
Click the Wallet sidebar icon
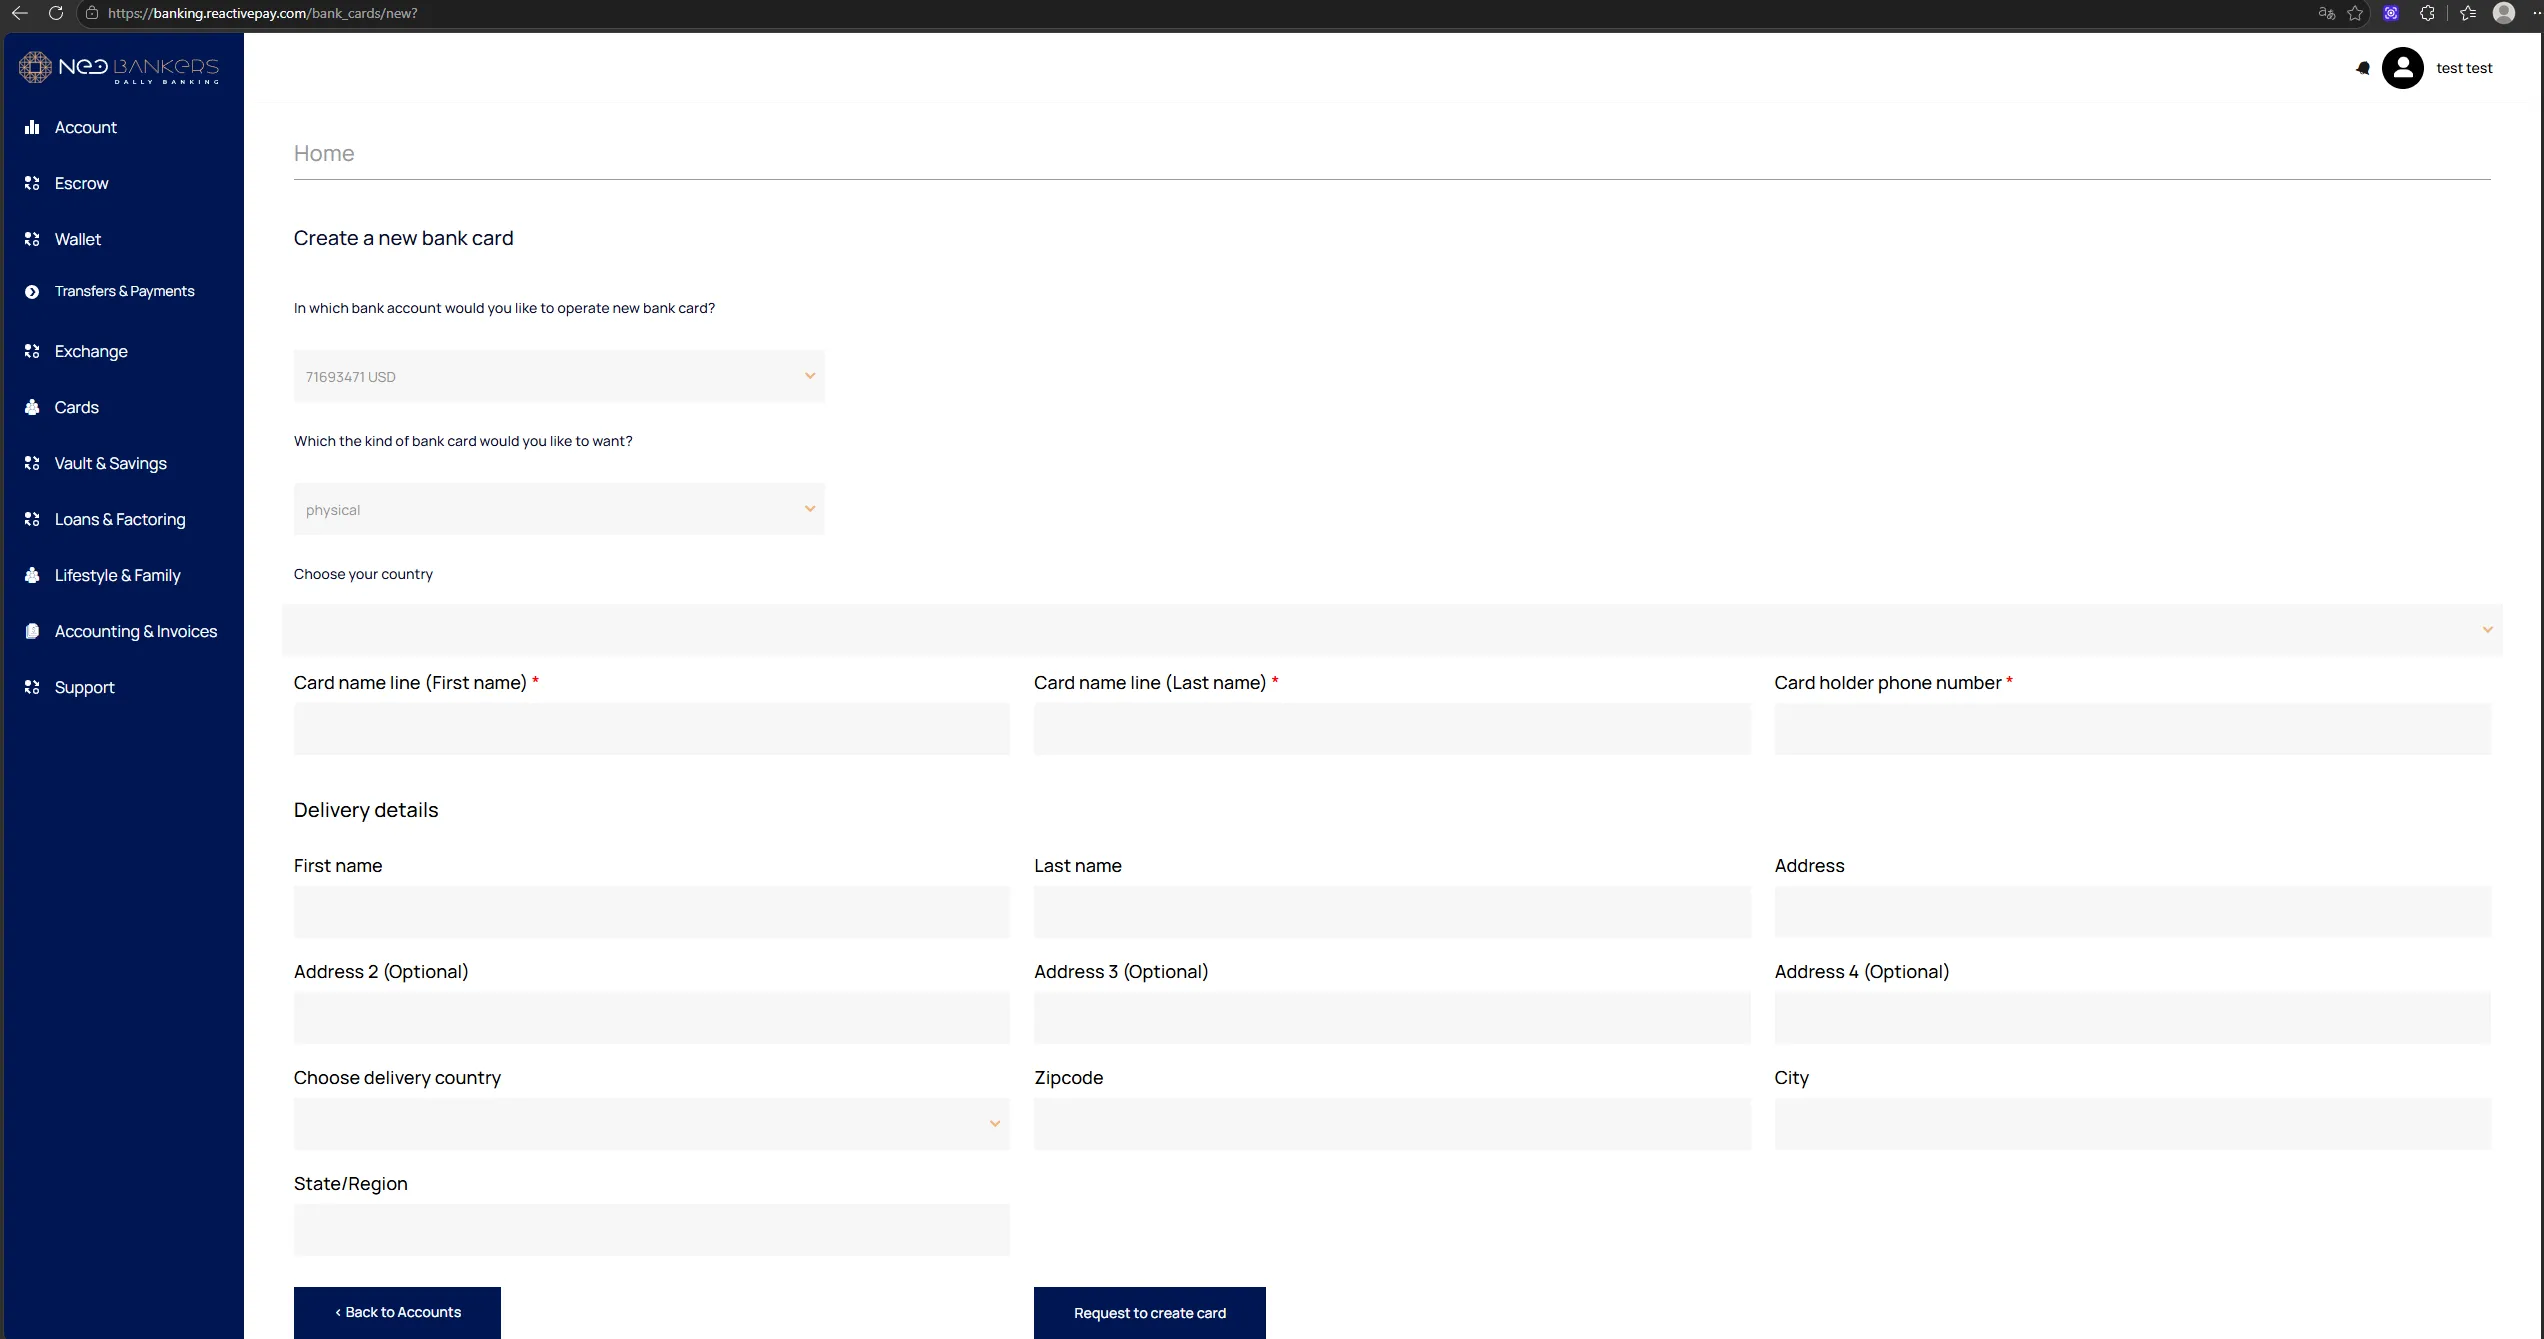(32, 239)
